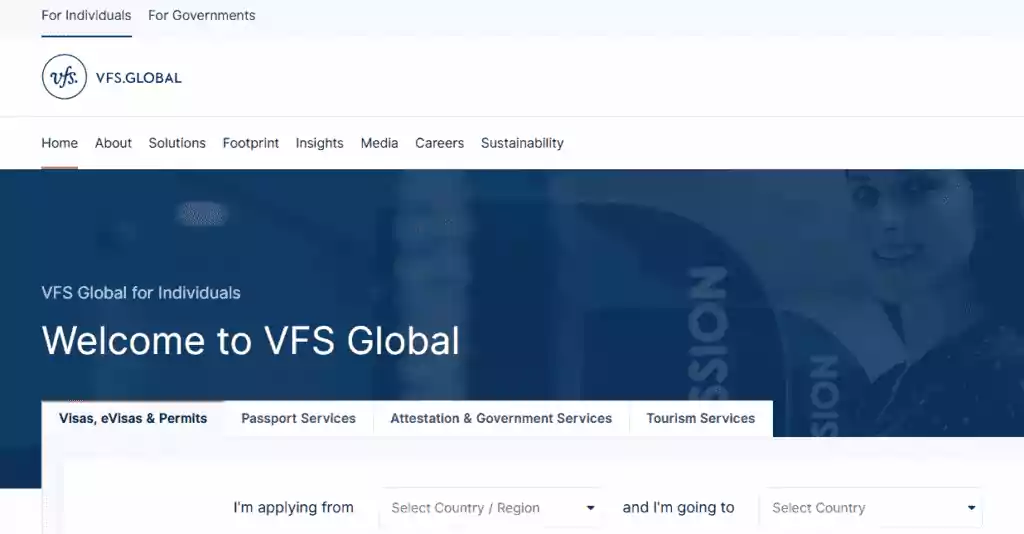The width and height of the screenshot is (1024, 534).
Task: Select the Visas, eVisas & Permits tab
Action: [133, 418]
